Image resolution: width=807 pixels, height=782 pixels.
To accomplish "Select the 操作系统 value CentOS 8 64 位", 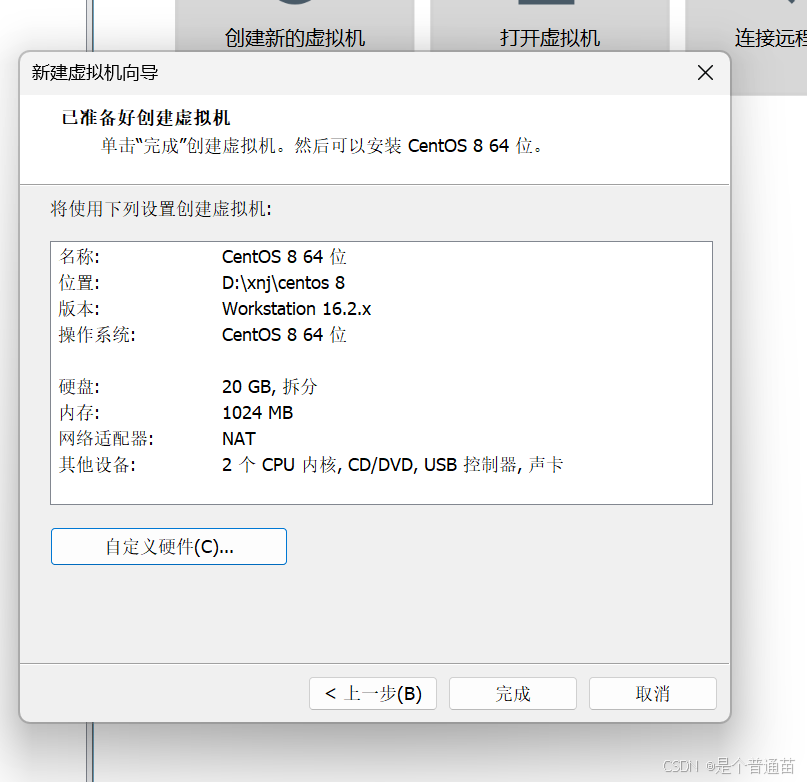I will 284,335.
